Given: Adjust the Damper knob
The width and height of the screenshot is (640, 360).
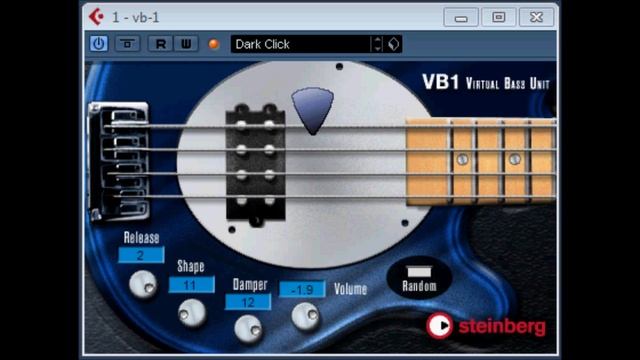Looking at the screenshot, I should 248,329.
